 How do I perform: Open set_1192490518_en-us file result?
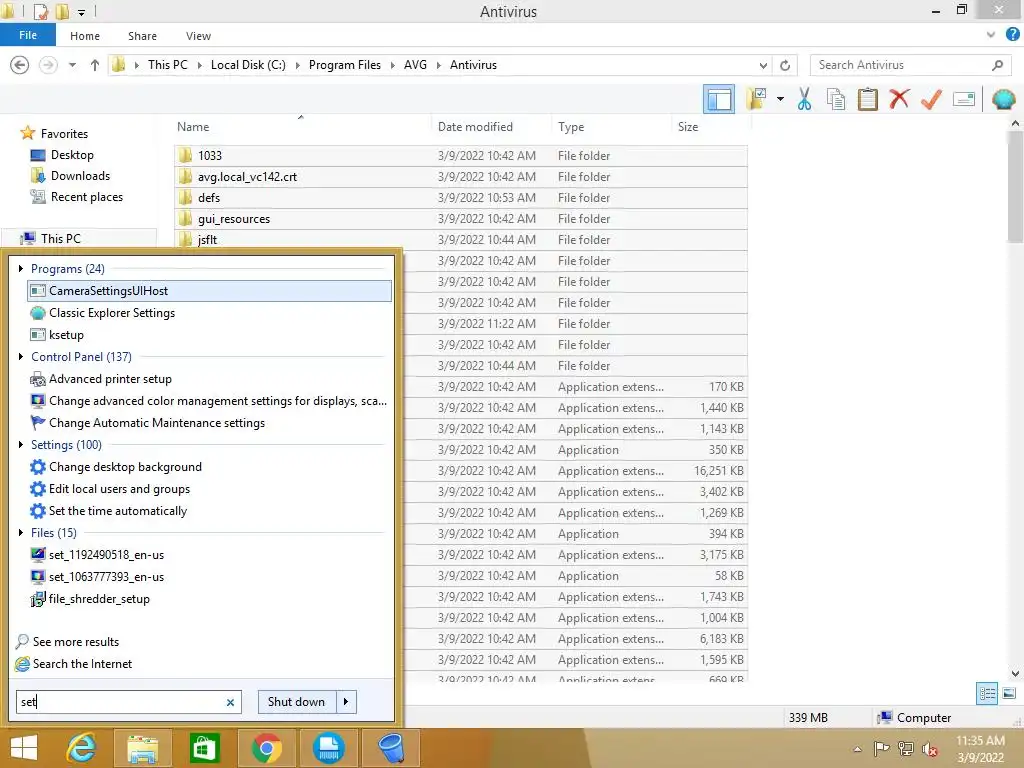pyautogui.click(x=106, y=554)
